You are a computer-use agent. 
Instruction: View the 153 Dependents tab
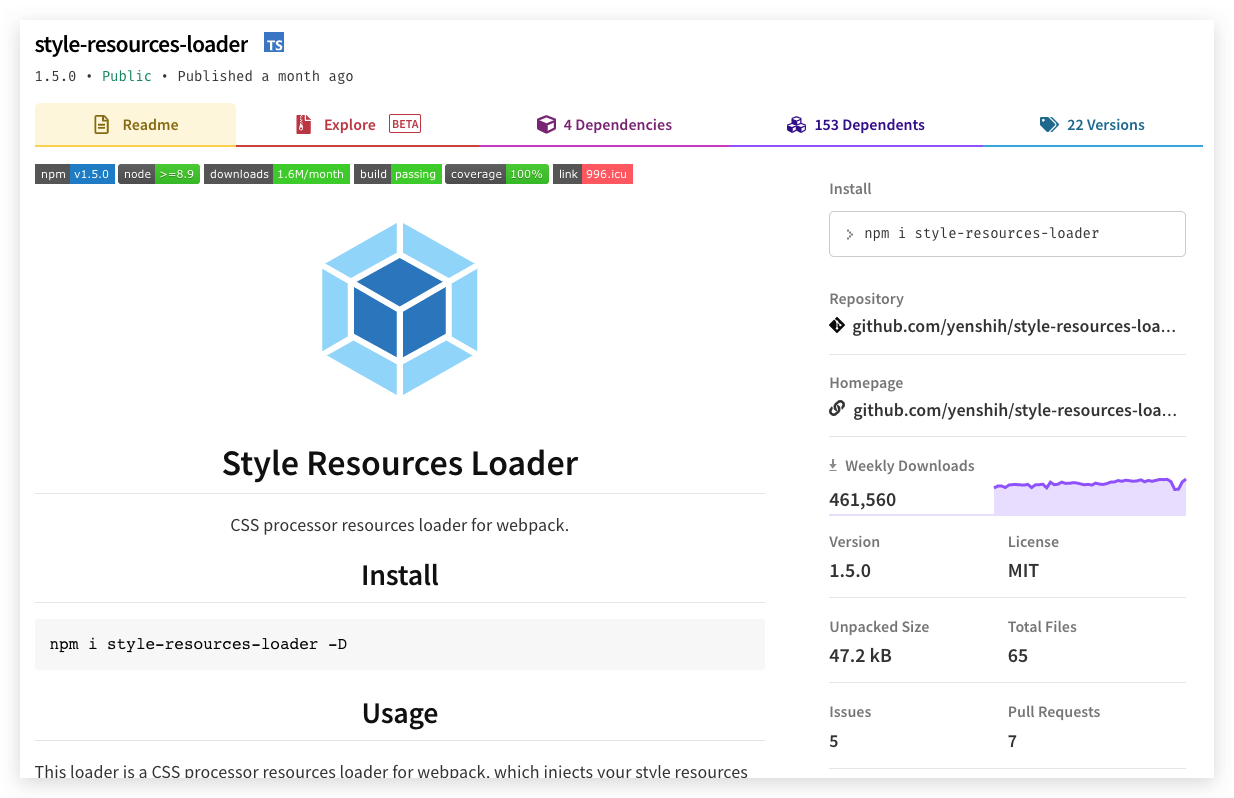tap(855, 125)
